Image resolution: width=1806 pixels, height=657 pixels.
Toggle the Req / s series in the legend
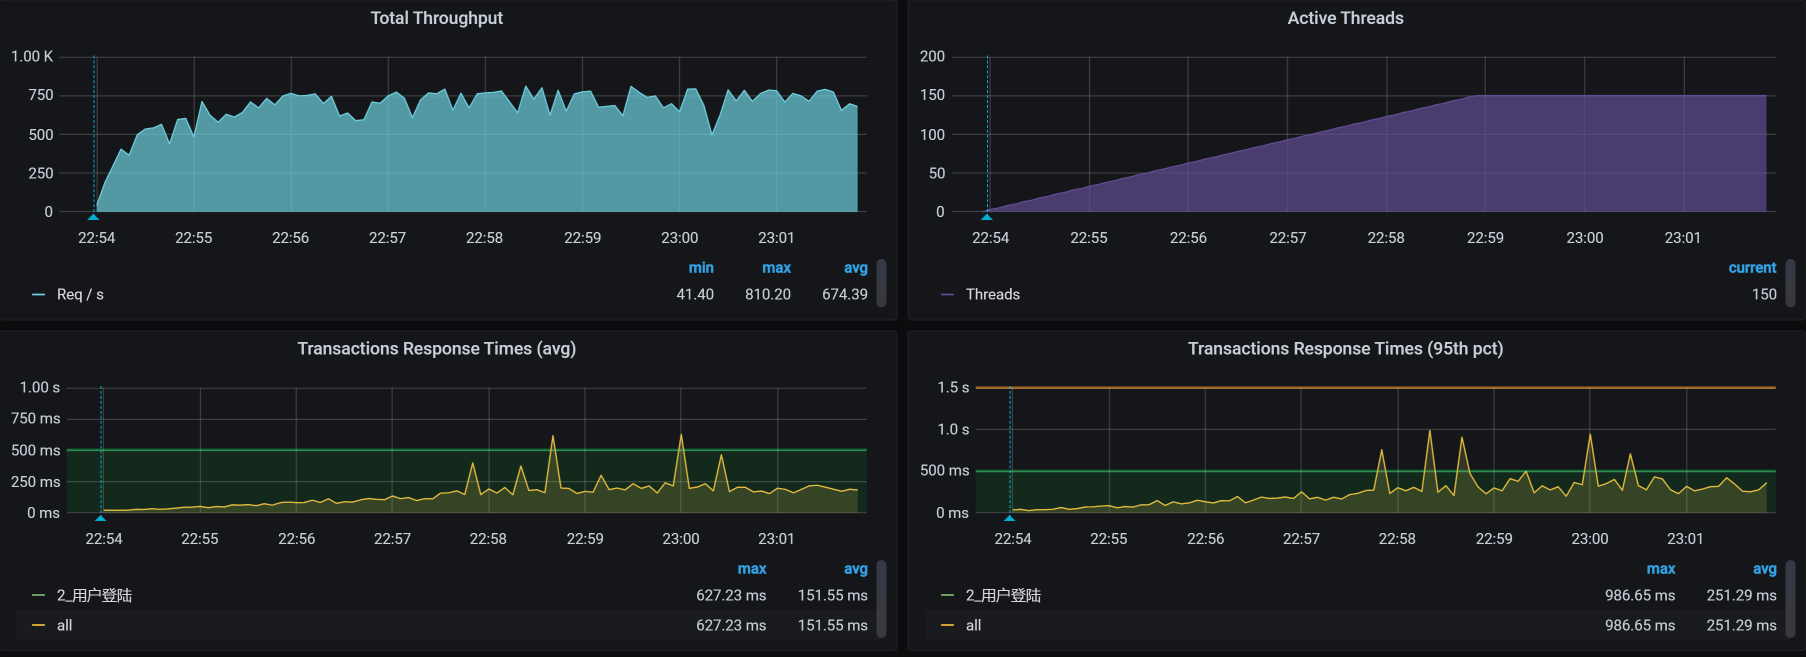(80, 295)
